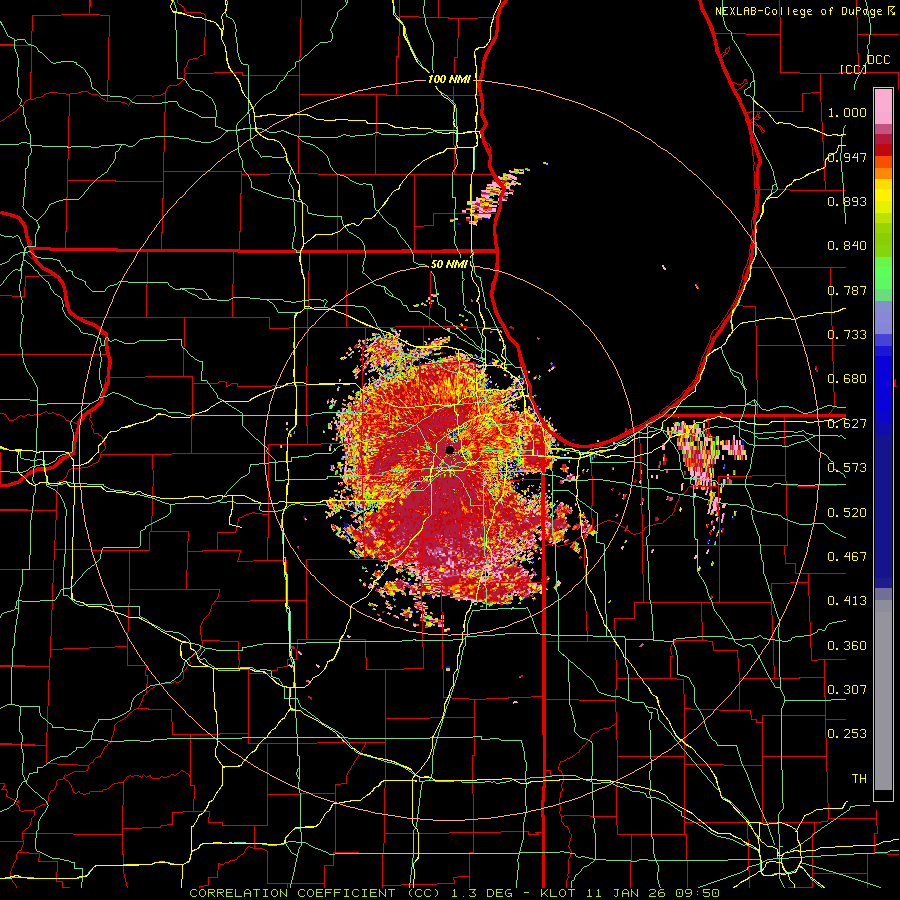Click the 100 NMI range ring label

click(x=449, y=79)
